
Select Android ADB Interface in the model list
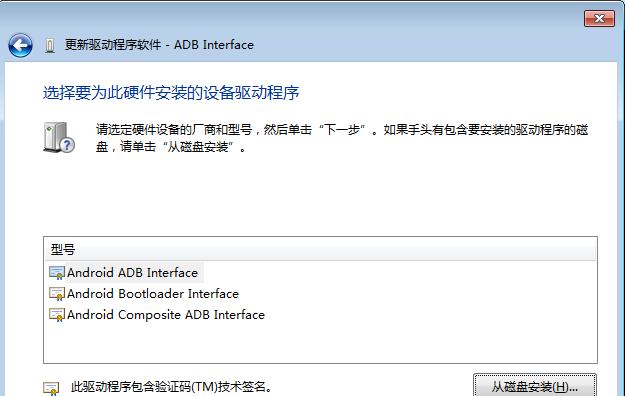[x=132, y=273]
